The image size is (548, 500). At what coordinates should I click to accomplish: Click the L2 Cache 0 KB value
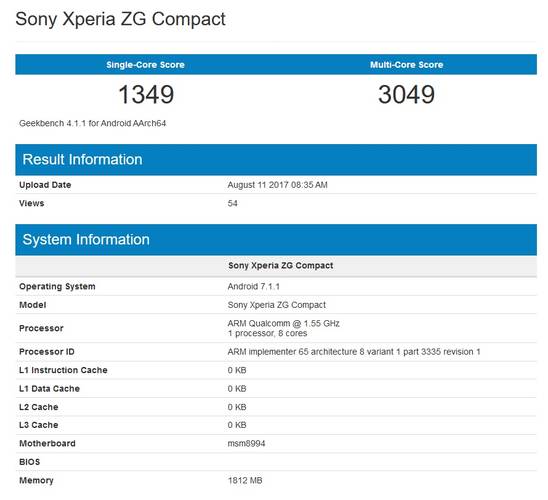click(237, 407)
